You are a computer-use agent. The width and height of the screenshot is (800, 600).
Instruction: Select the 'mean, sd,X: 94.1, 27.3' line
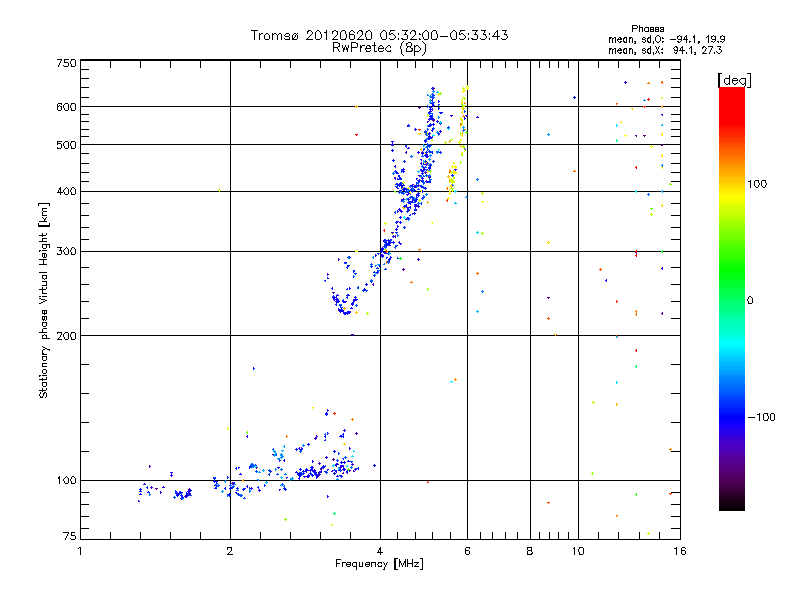(665, 50)
